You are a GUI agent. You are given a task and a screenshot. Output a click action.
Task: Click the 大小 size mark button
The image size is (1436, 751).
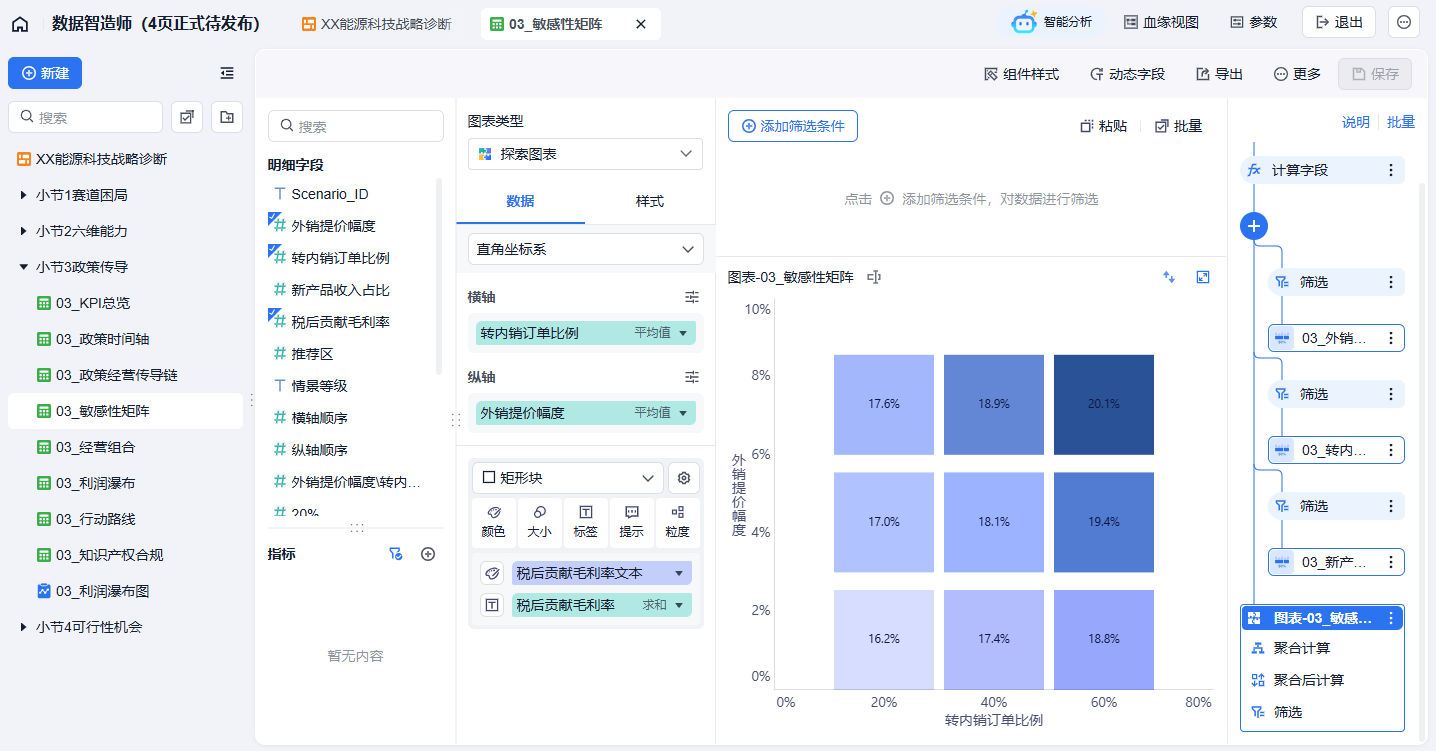coord(540,522)
